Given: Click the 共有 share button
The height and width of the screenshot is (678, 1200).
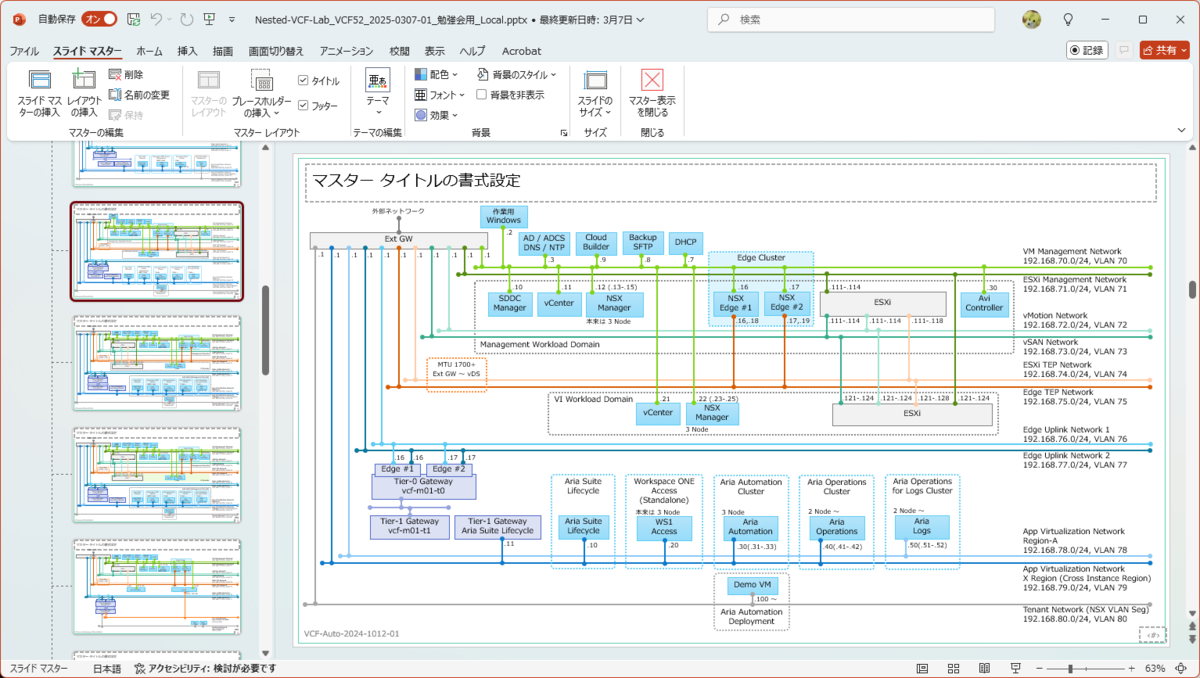Looking at the screenshot, I should click(1165, 50).
